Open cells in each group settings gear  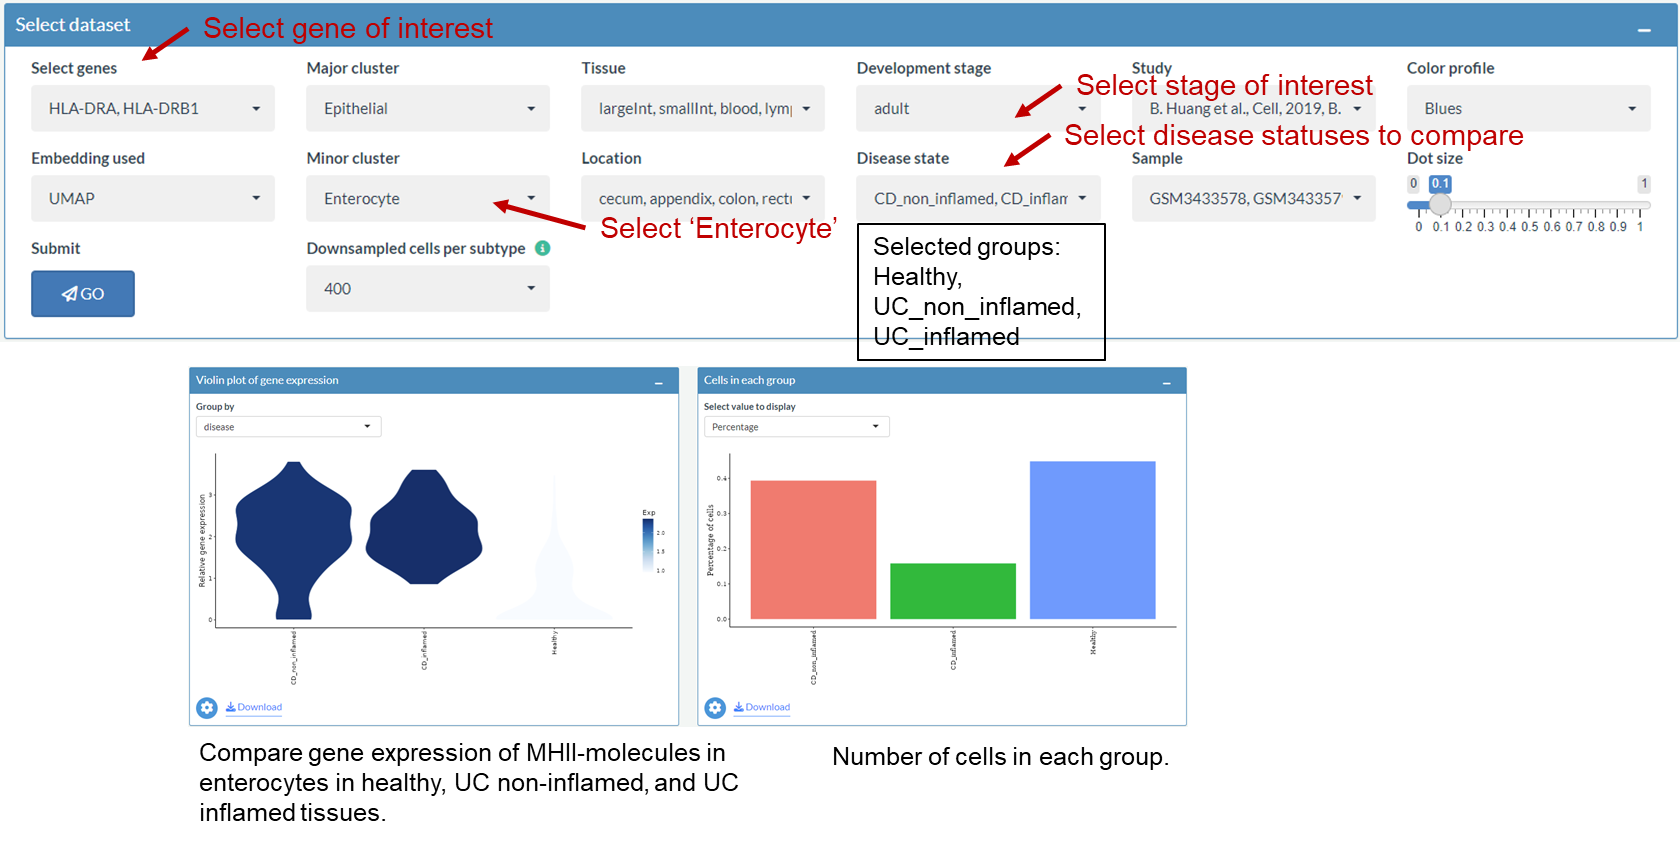click(715, 708)
